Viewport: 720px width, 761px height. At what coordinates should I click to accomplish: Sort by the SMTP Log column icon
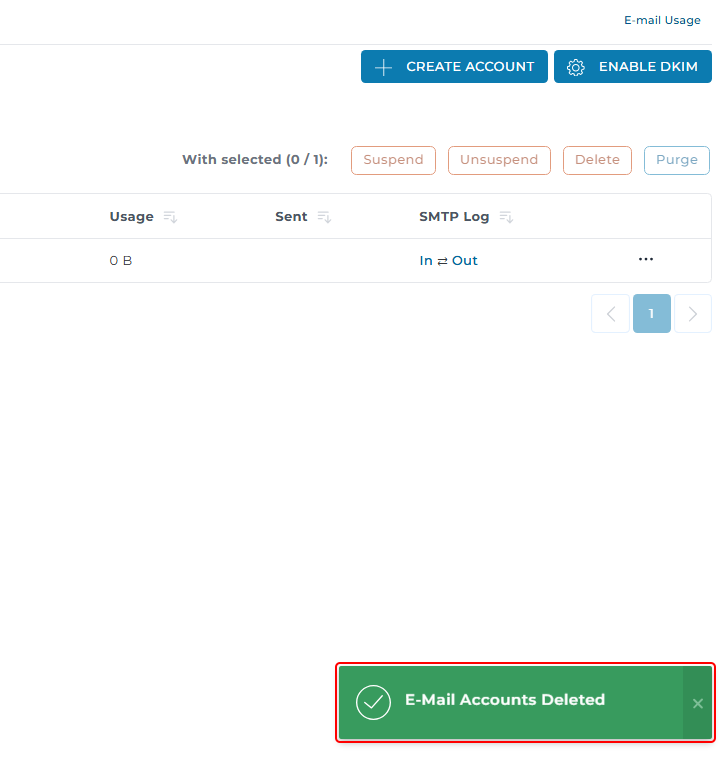[506, 217]
